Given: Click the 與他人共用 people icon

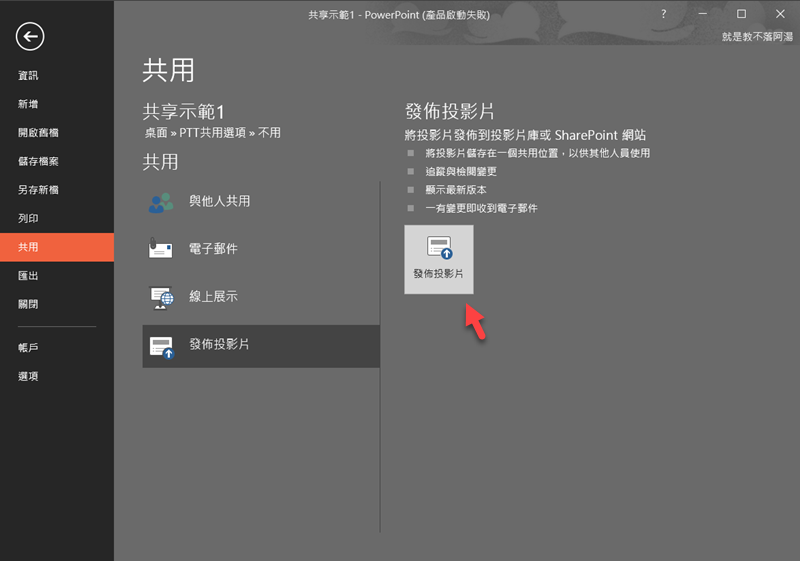Looking at the screenshot, I should [x=161, y=202].
